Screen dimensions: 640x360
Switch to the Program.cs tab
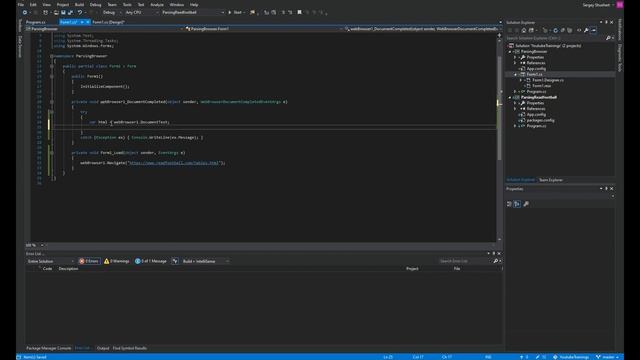pyautogui.click(x=36, y=22)
